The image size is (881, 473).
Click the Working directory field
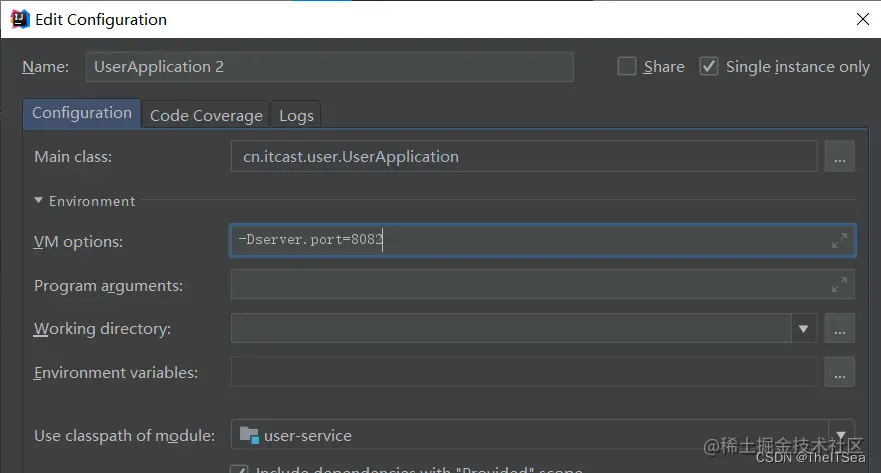(x=511, y=328)
